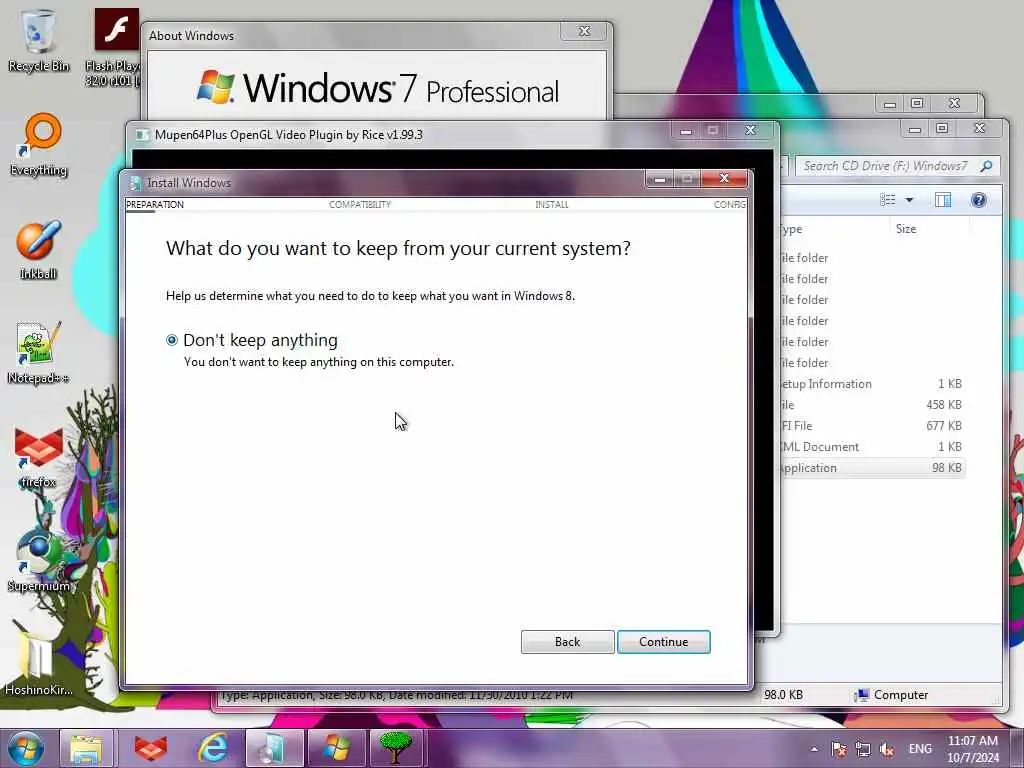Minimize the Install Windows dialog
This screenshot has width=1024, height=768.
coord(660,178)
